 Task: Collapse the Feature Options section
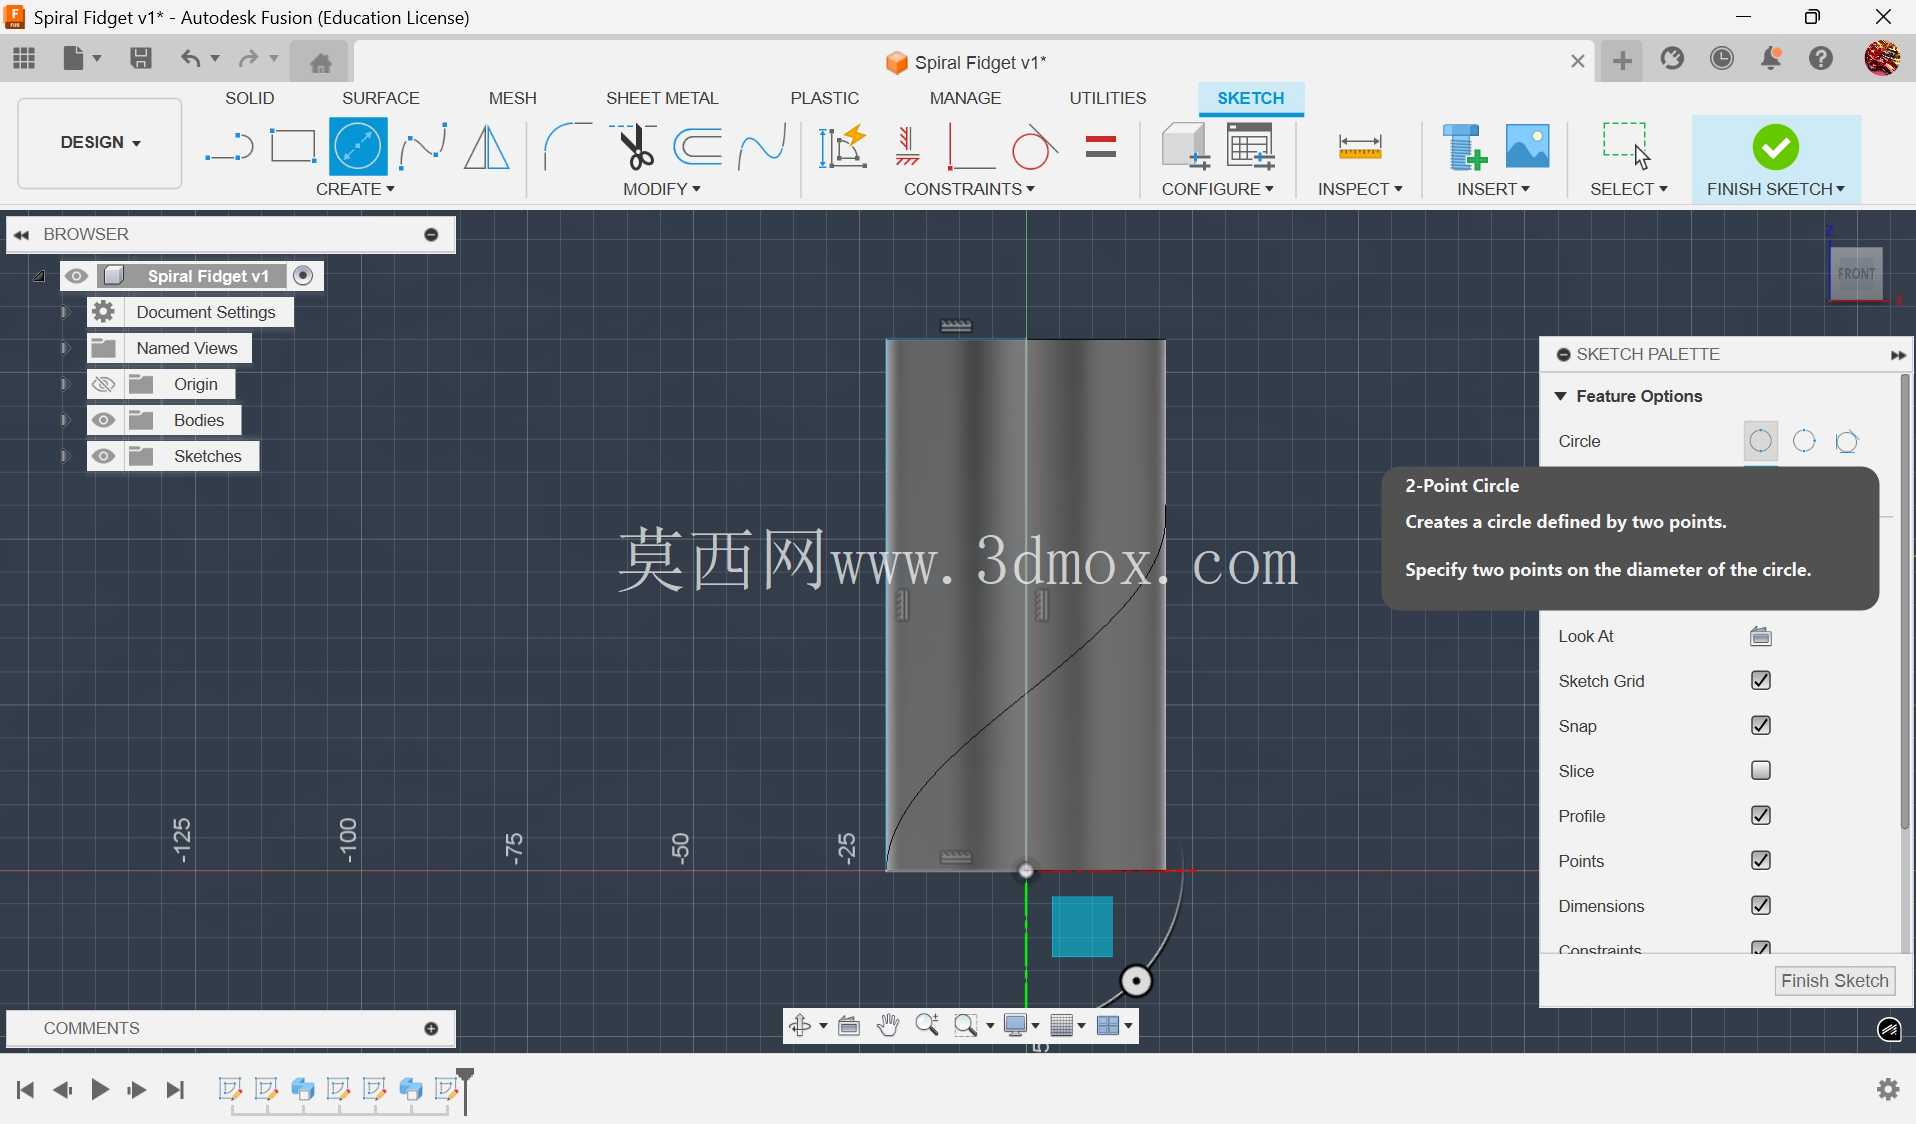[x=1560, y=397]
